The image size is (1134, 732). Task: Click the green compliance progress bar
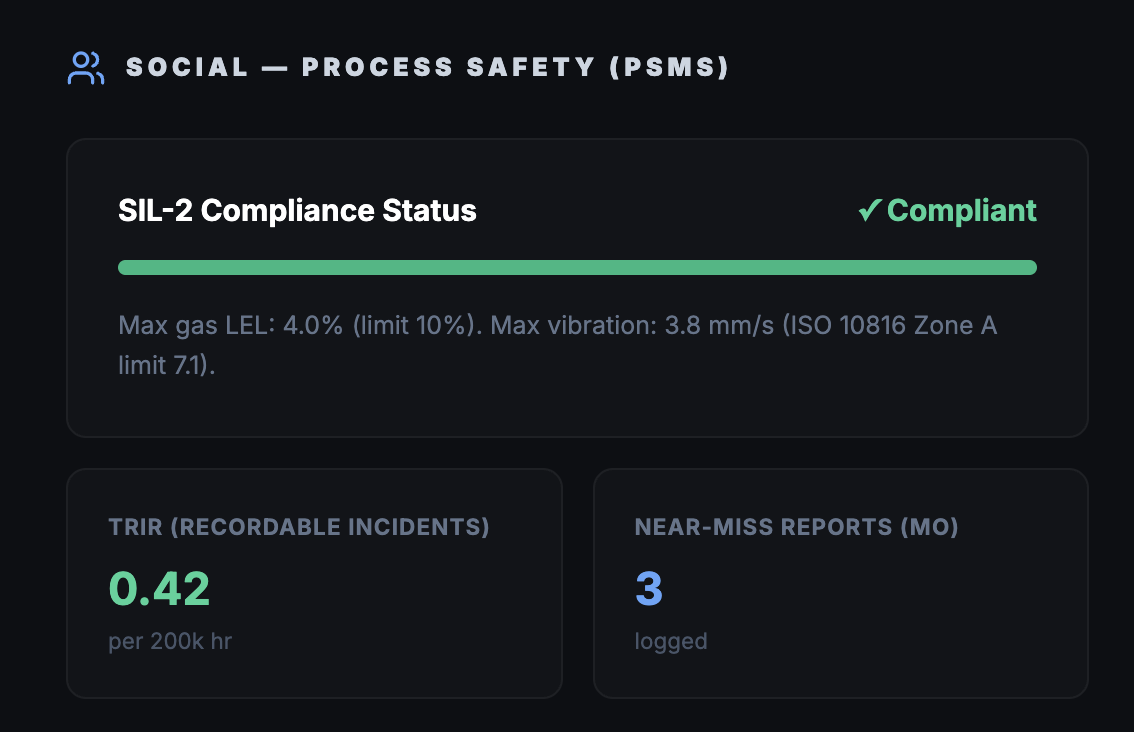(x=577, y=267)
